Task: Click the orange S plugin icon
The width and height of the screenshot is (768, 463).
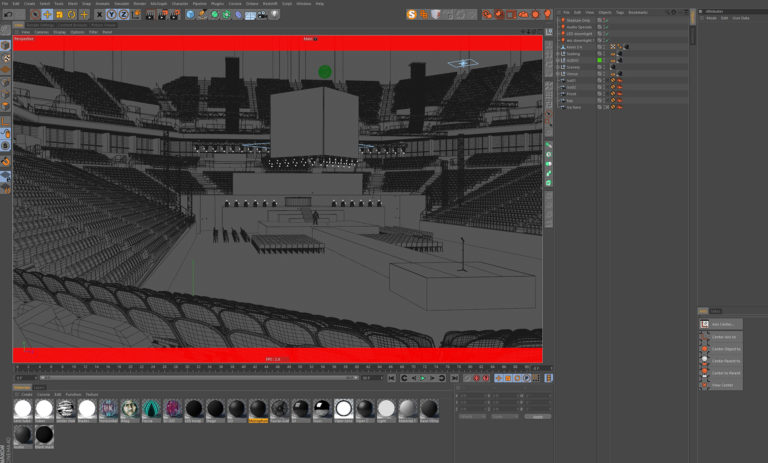Action: [411, 15]
